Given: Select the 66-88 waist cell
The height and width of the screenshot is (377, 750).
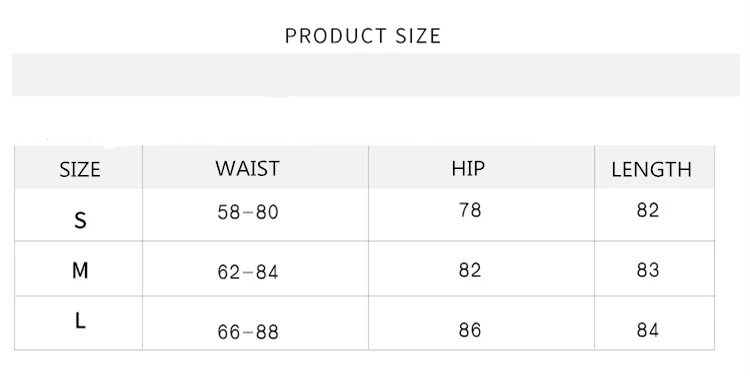Looking at the screenshot, I should (248, 333).
